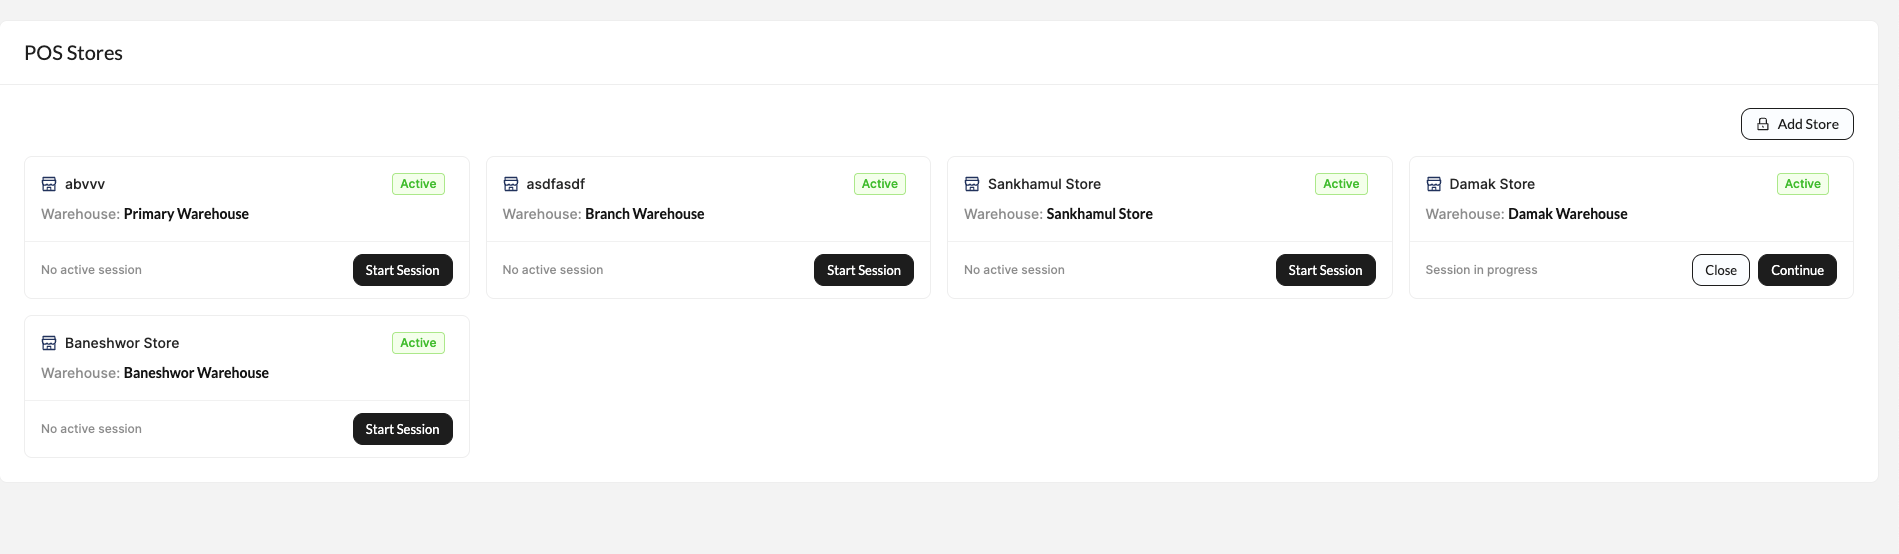The image size is (1899, 554).
Task: Click Active badge on abvvv card
Action: (418, 184)
